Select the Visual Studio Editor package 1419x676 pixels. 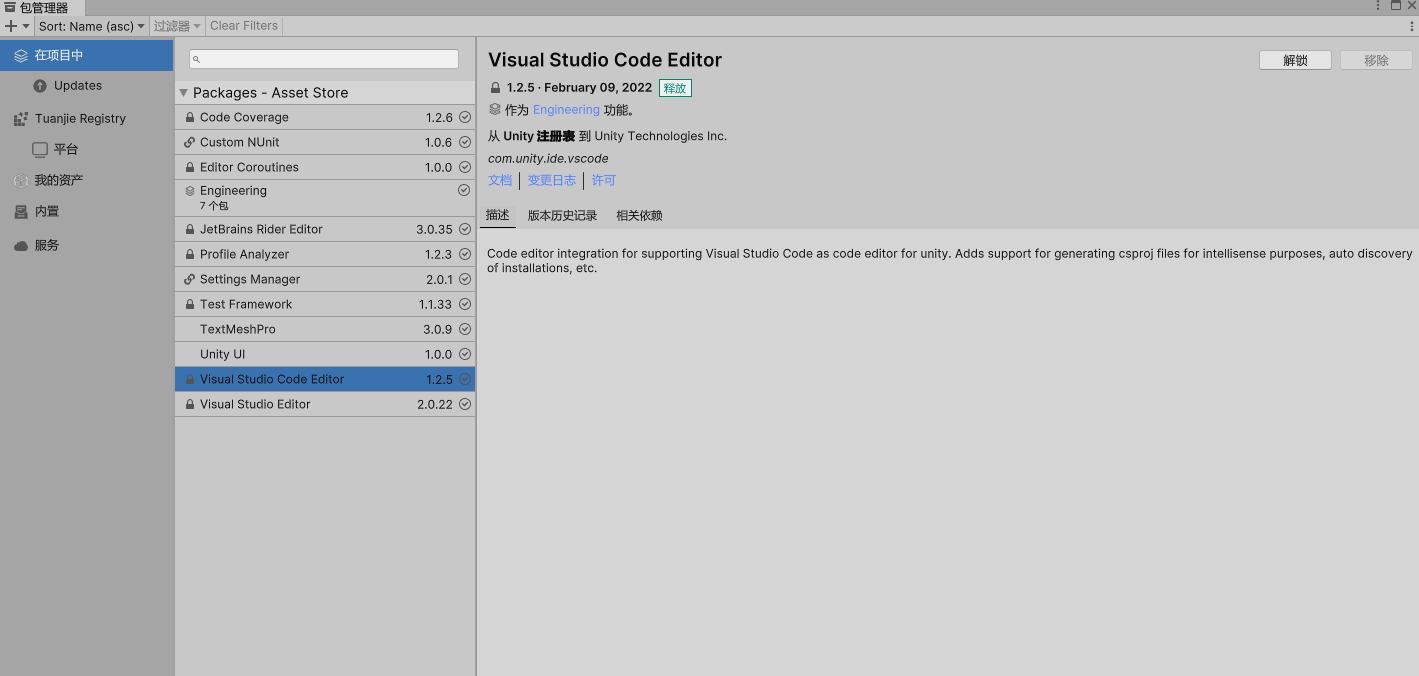(x=325, y=404)
